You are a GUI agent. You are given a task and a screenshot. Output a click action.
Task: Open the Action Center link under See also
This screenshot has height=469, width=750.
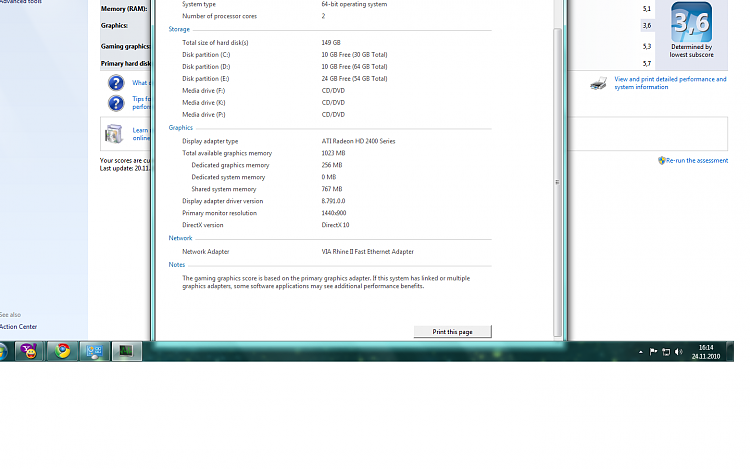tap(18, 327)
